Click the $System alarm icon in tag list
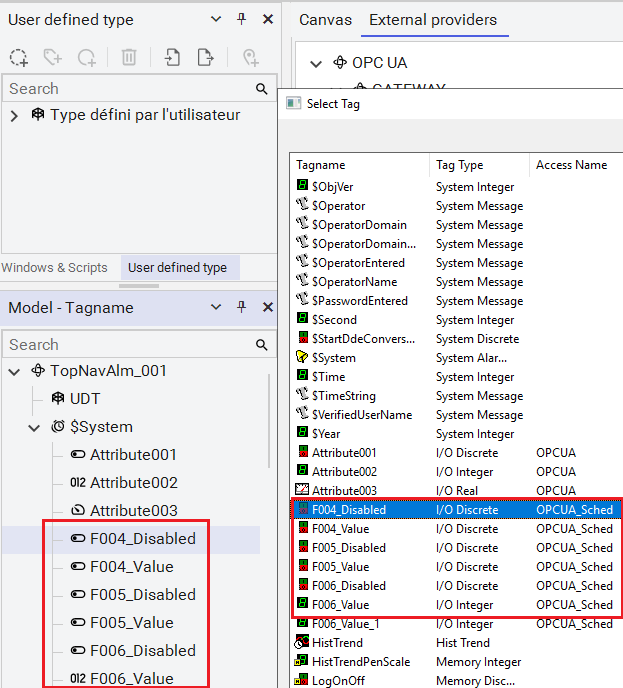 click(x=302, y=357)
